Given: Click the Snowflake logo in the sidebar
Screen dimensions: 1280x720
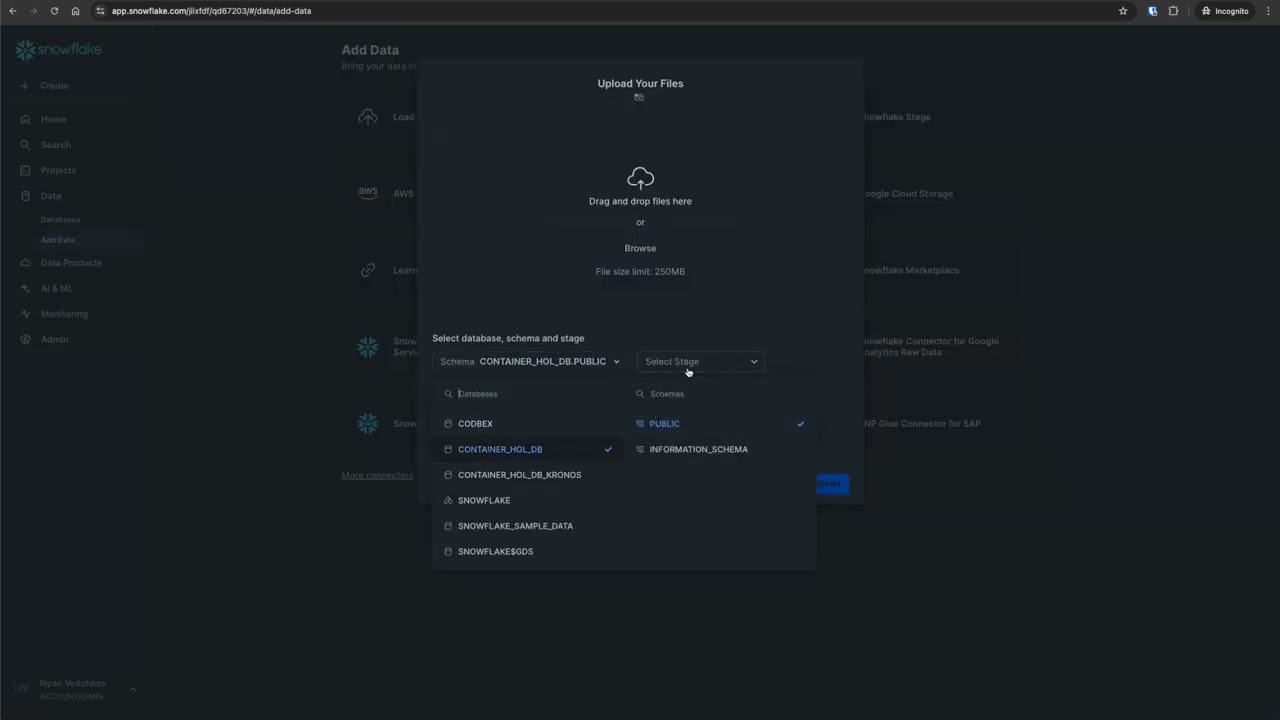Looking at the screenshot, I should (x=58, y=50).
